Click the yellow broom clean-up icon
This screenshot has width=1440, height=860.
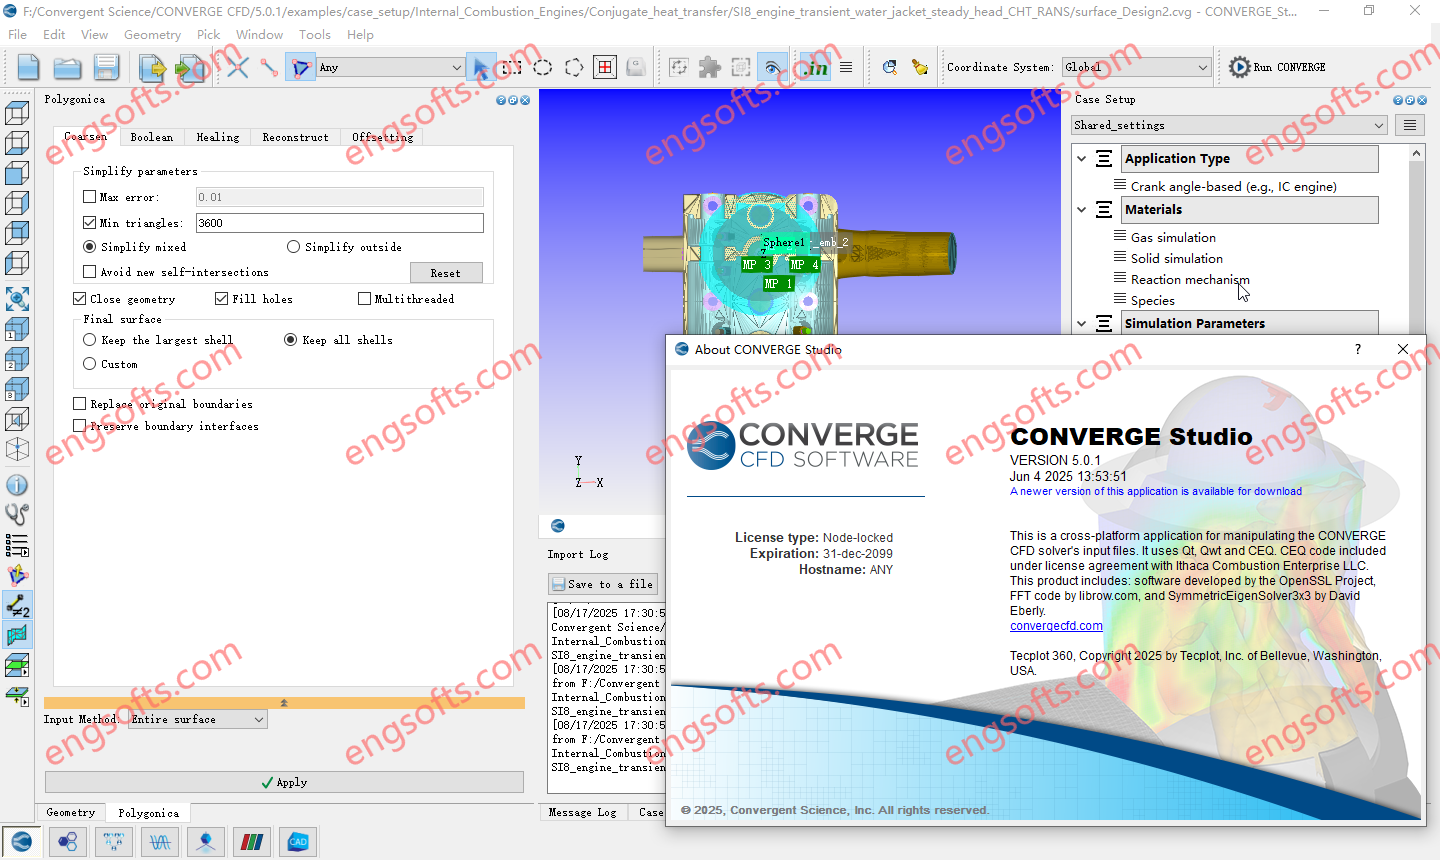920,67
